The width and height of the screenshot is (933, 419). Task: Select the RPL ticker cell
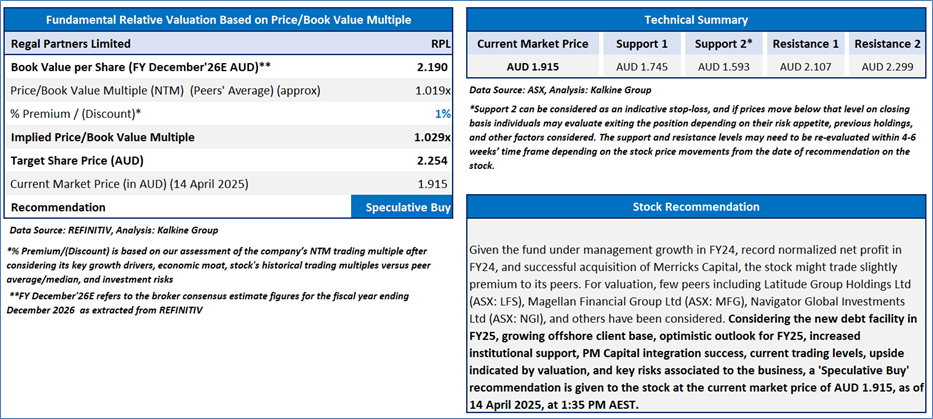[438, 44]
